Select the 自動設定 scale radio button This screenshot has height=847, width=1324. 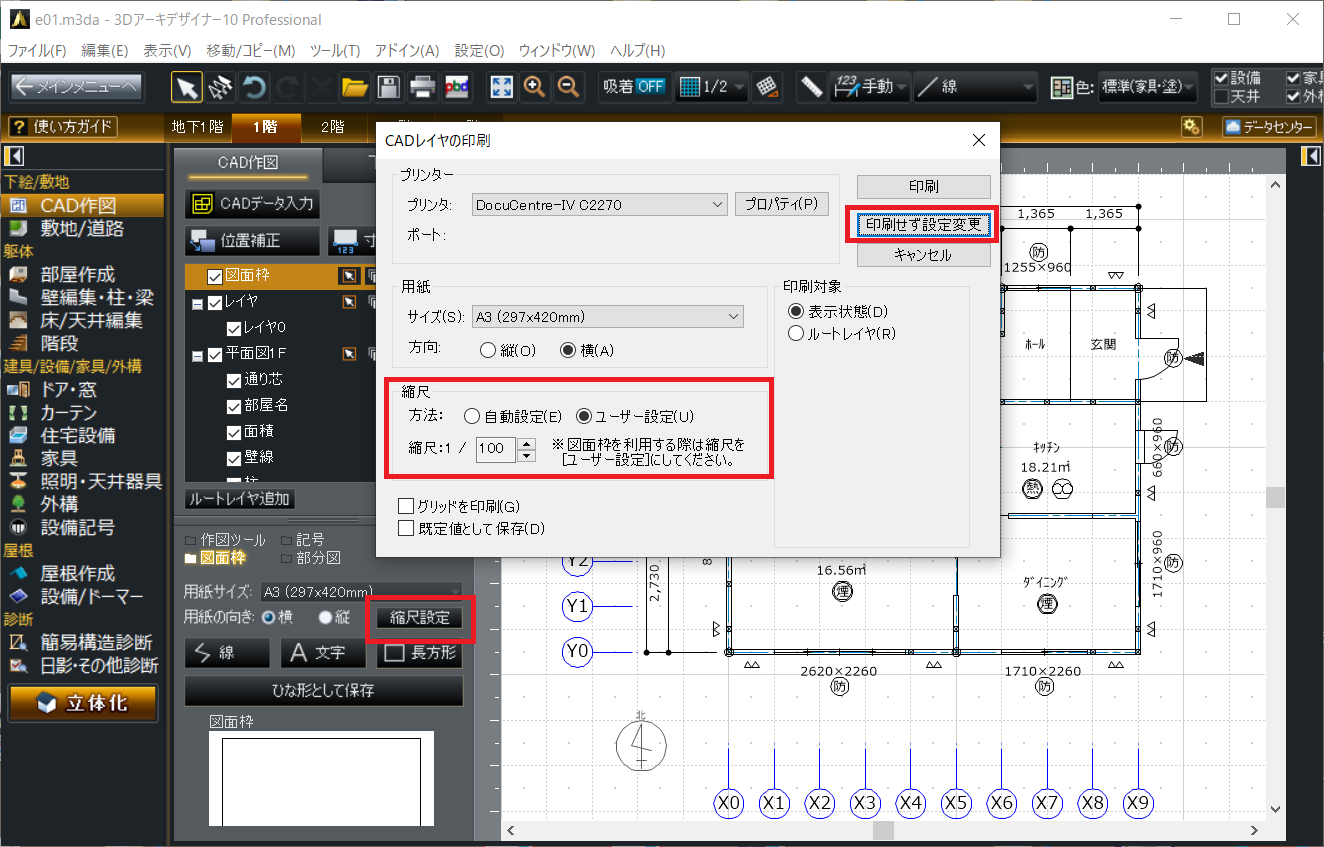click(x=472, y=416)
